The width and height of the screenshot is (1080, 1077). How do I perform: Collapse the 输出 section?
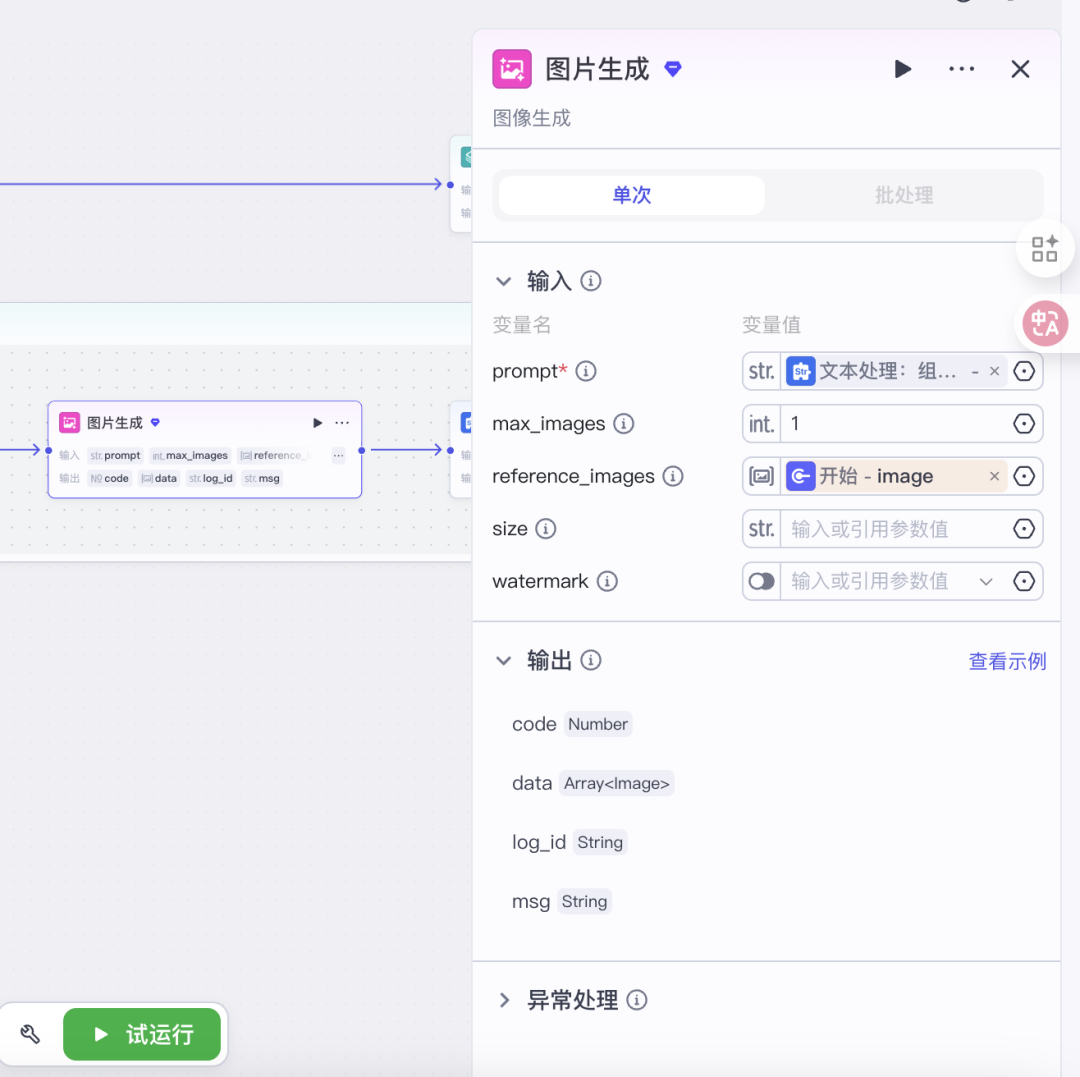pos(504,661)
